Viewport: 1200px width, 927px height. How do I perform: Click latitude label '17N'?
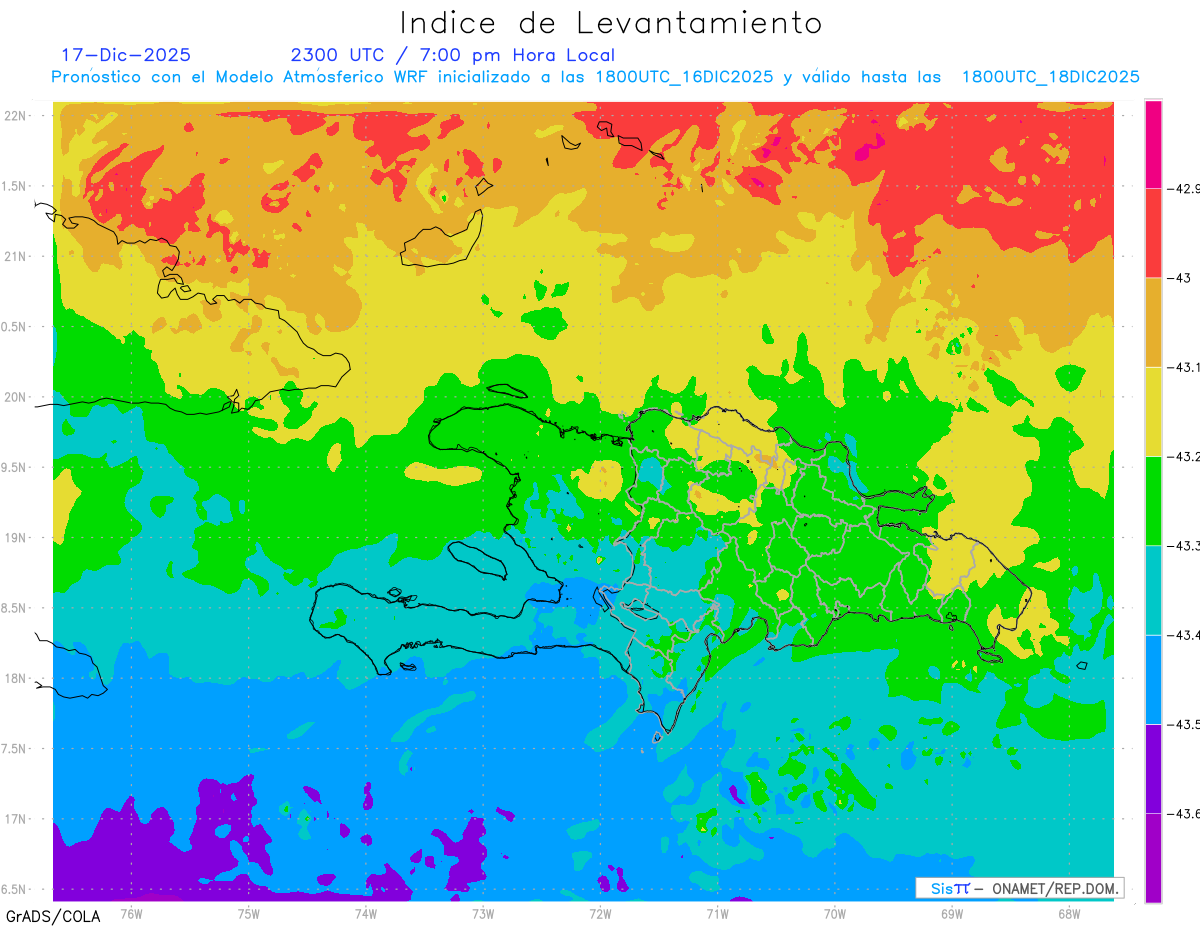coord(17,819)
